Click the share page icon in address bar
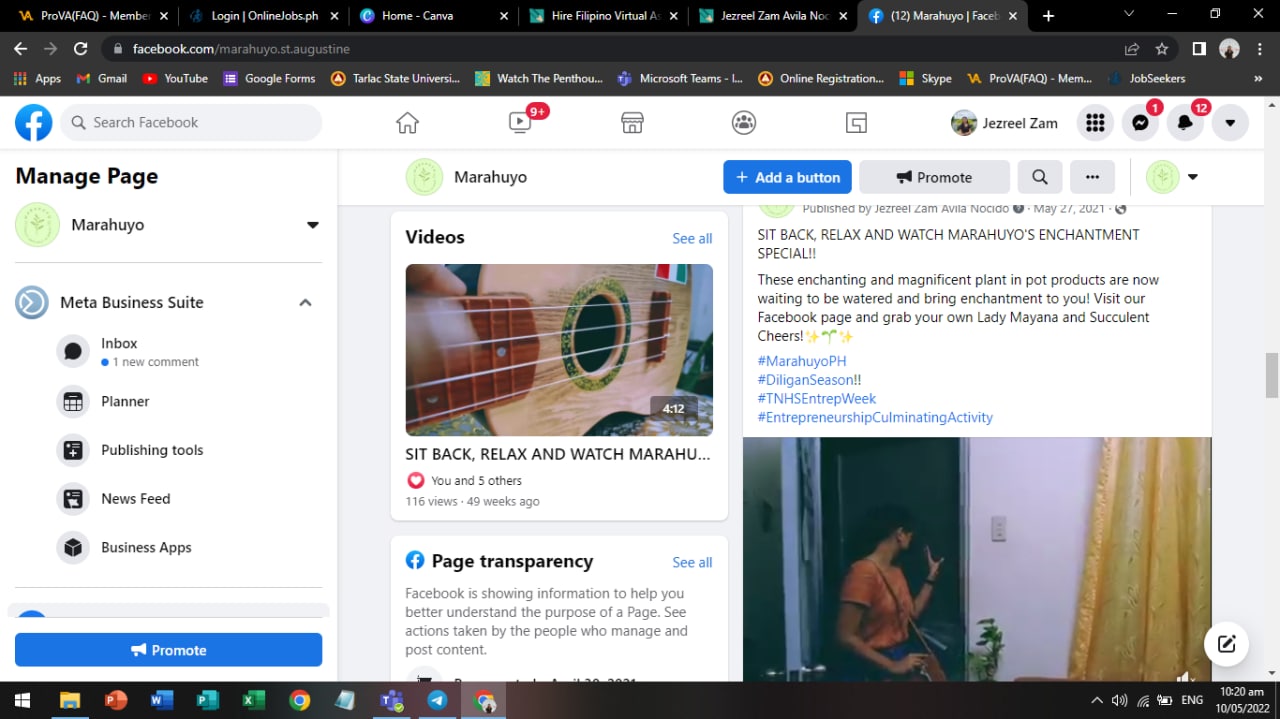Screen dimensions: 1280x719 tap(1132, 49)
